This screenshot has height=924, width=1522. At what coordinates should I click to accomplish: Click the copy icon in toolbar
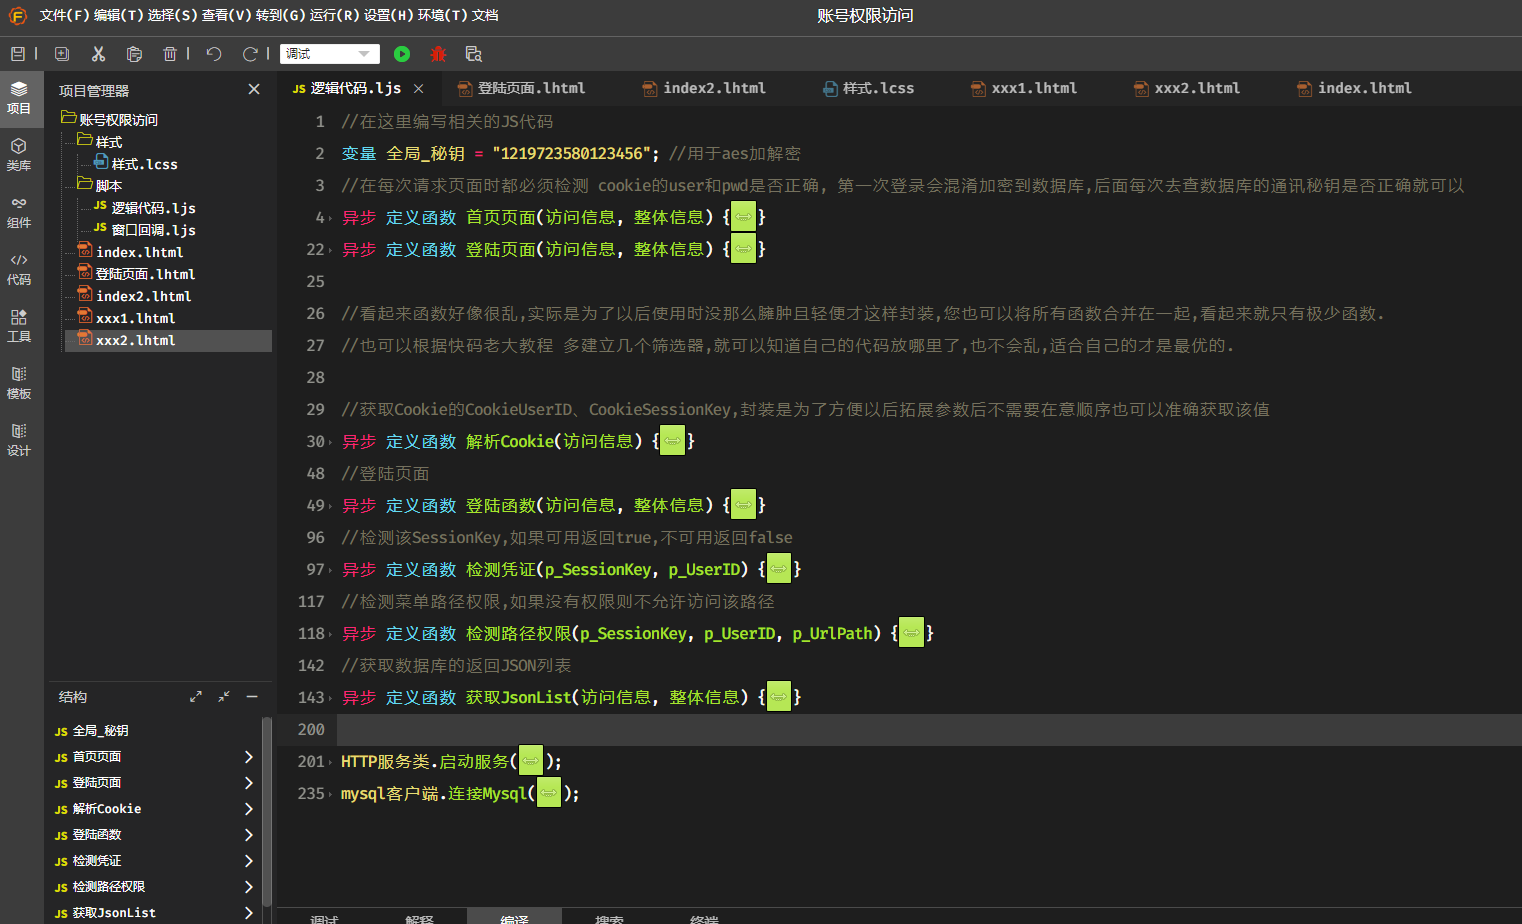coord(134,54)
